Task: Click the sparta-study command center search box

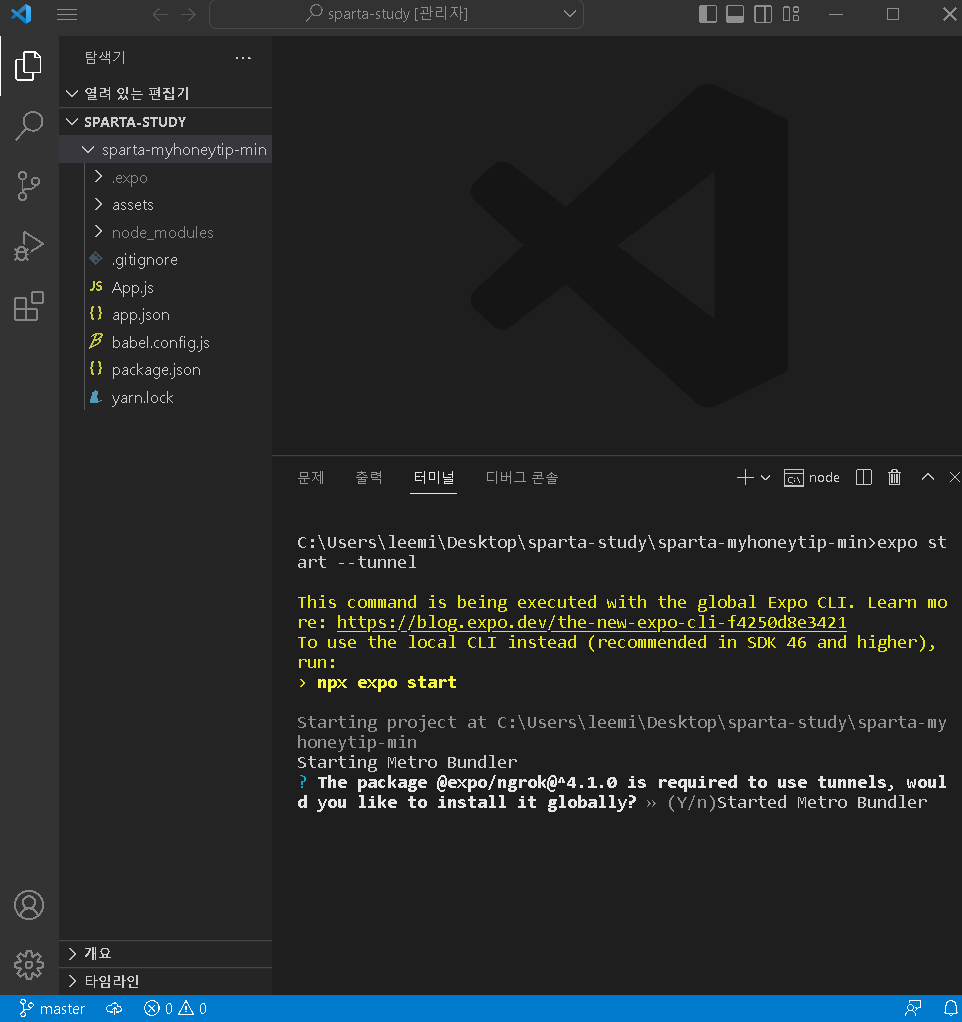Action: pos(396,14)
